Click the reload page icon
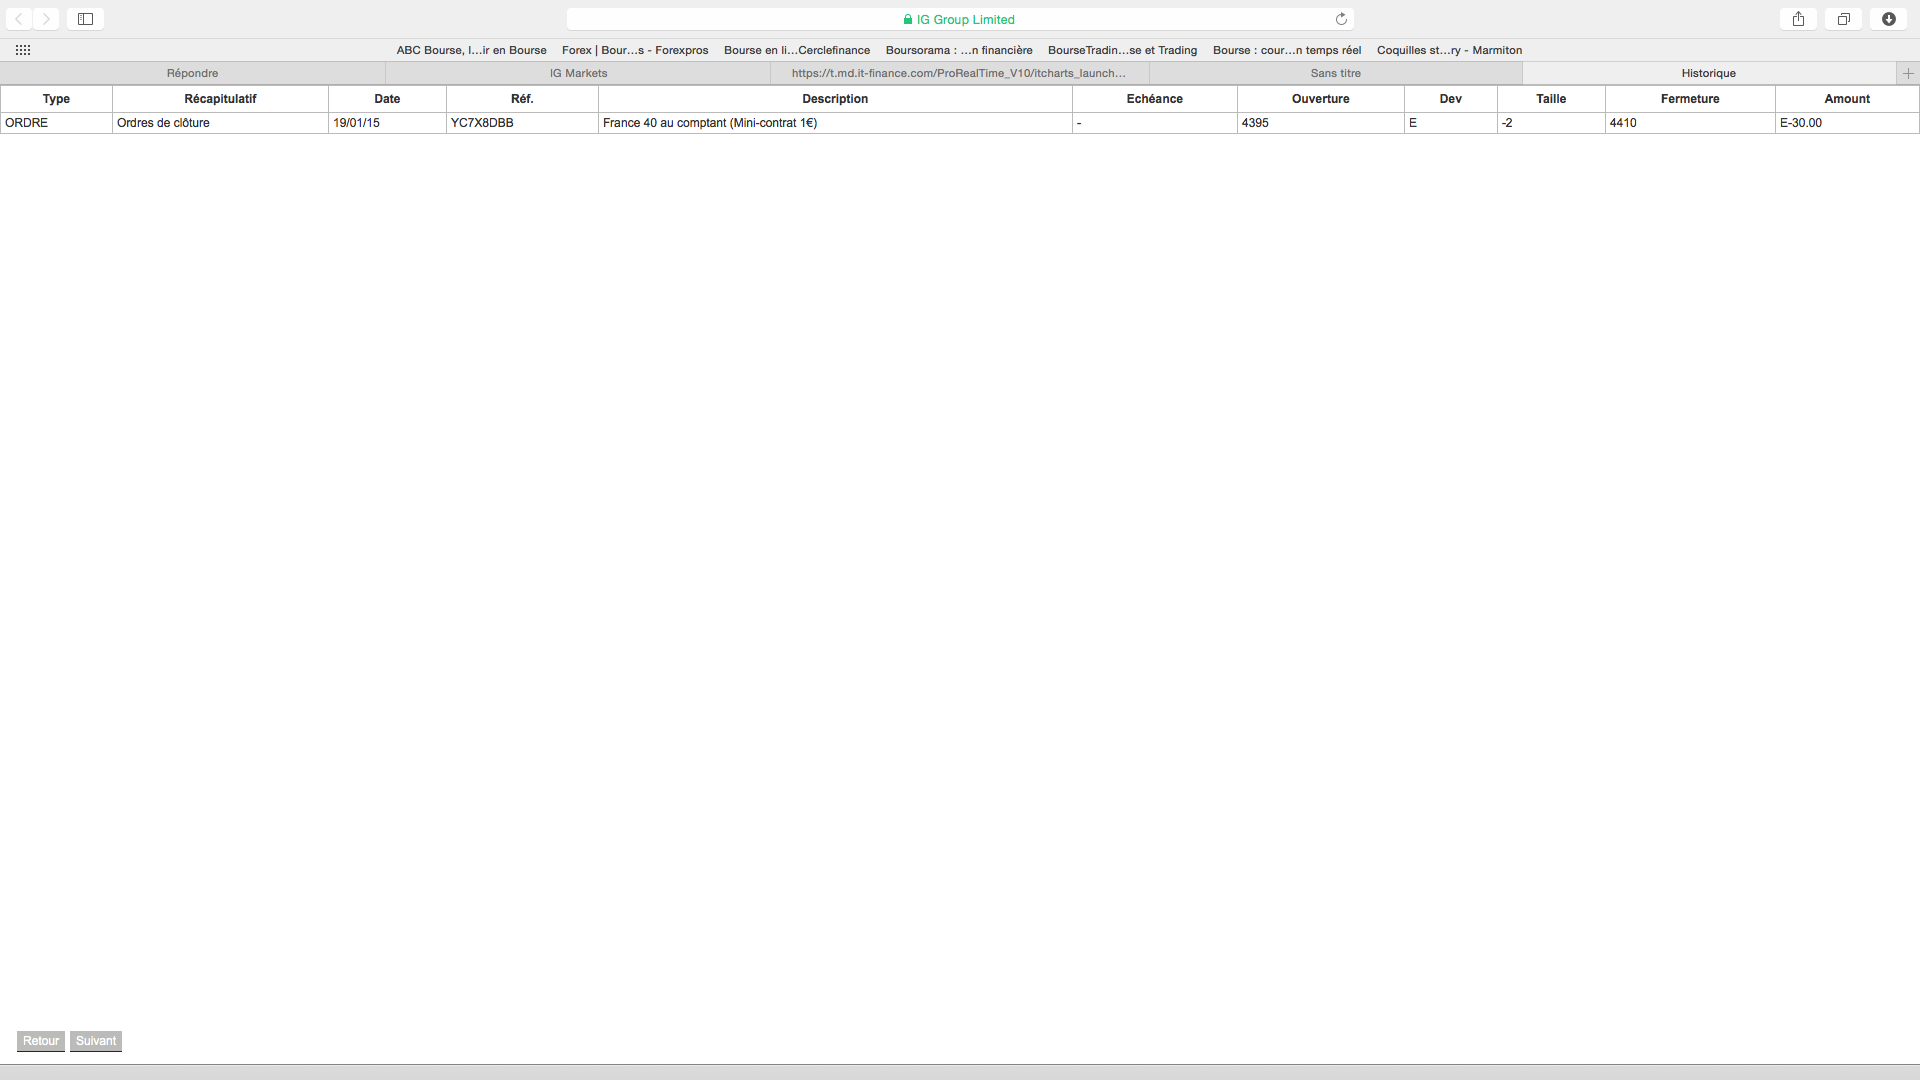The width and height of the screenshot is (1920, 1080). 1341,19
